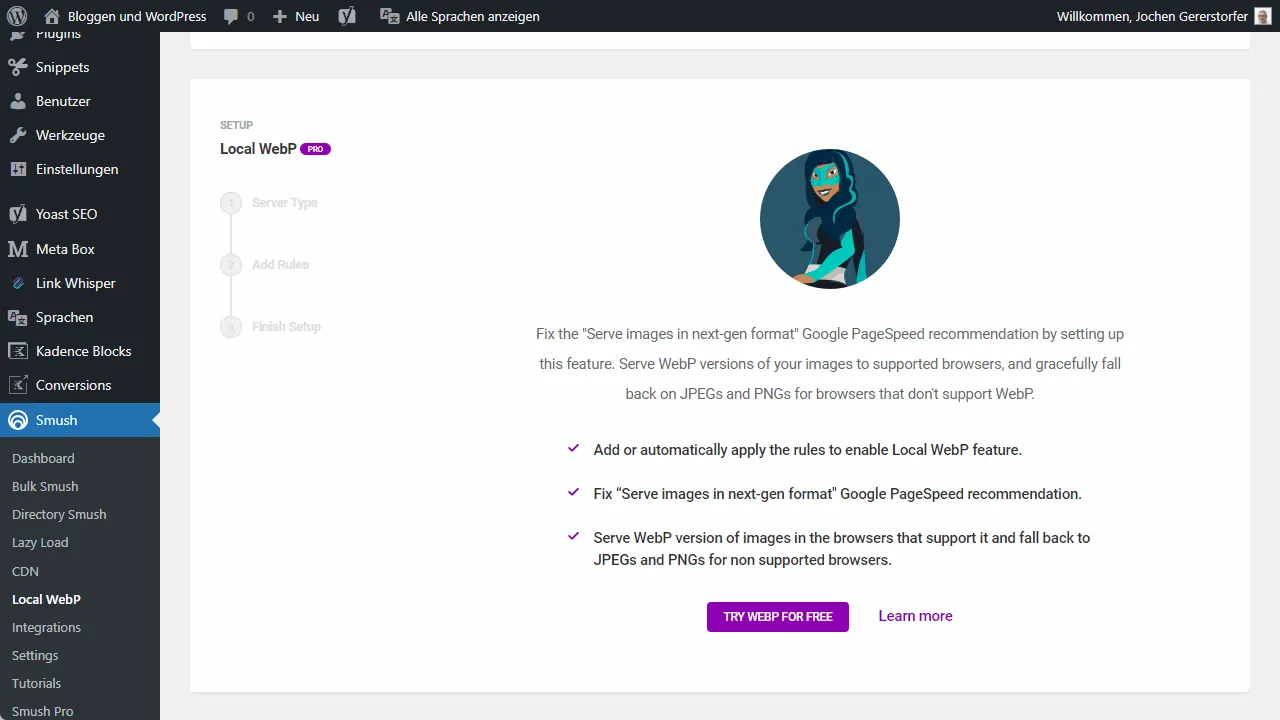
Task: Go to Smush Dashboard submenu
Action: click(x=43, y=458)
